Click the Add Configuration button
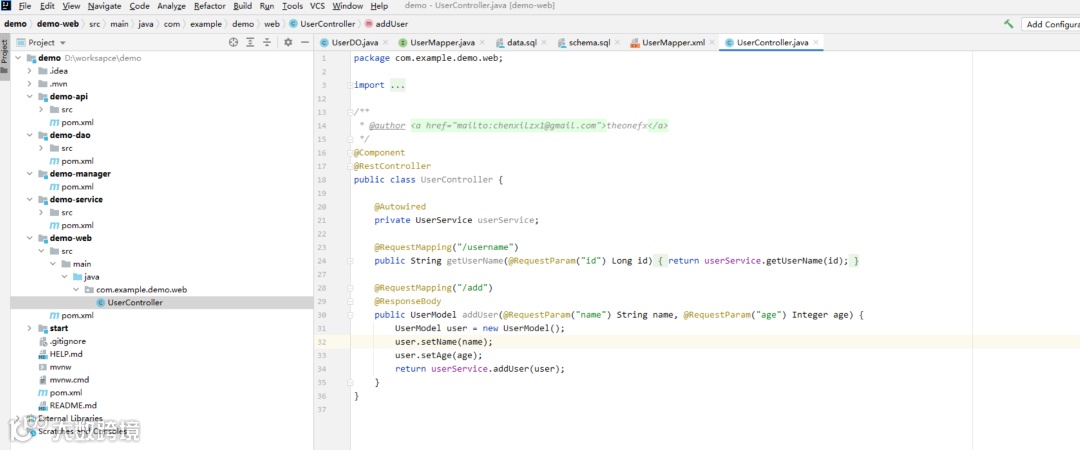The image size is (1080, 450). [1051, 24]
